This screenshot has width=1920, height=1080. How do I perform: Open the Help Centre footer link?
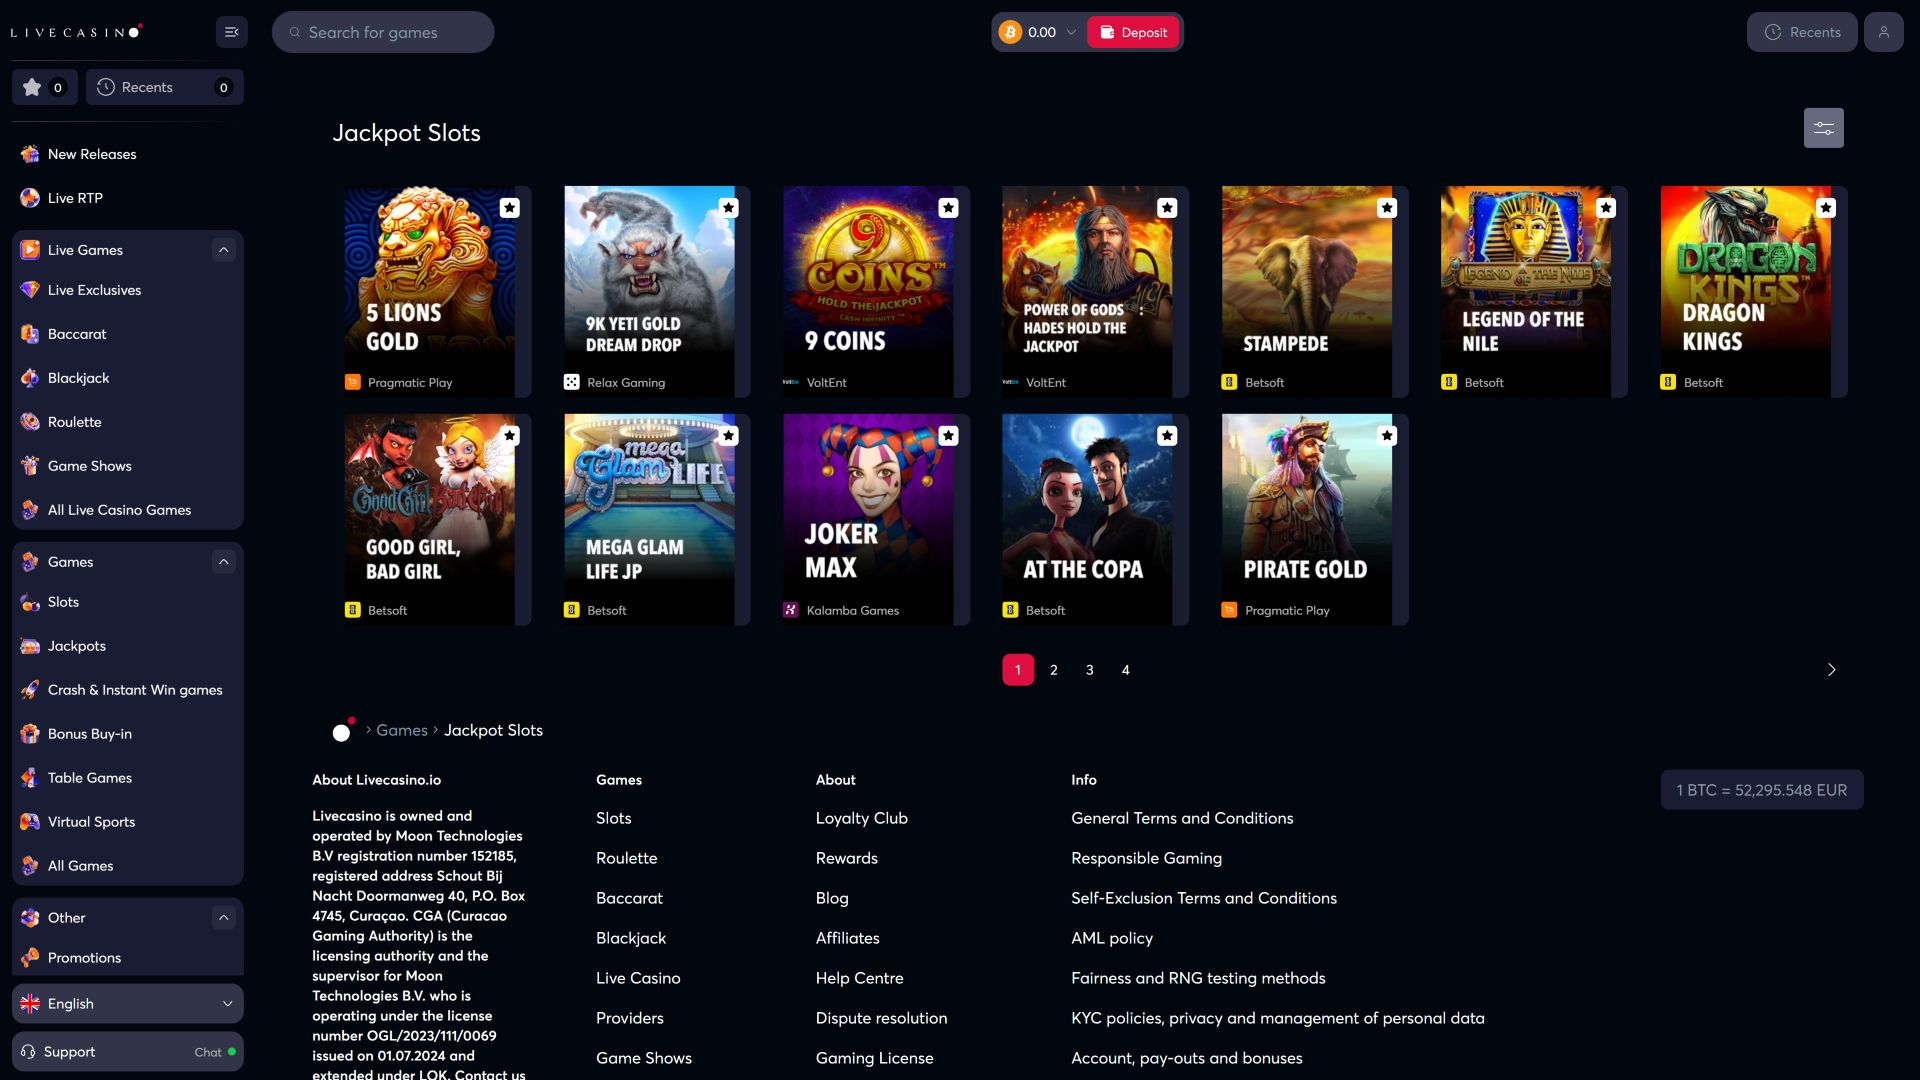[x=860, y=978]
